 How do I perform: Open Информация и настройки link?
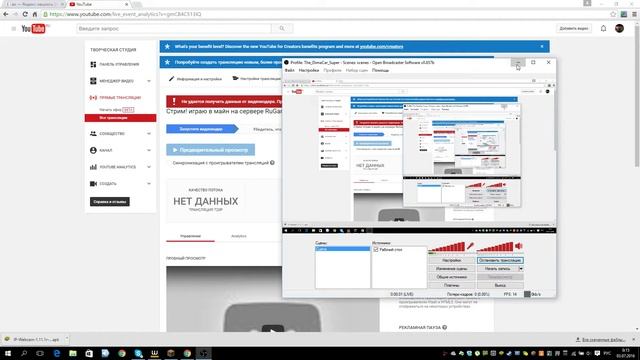click(x=196, y=79)
